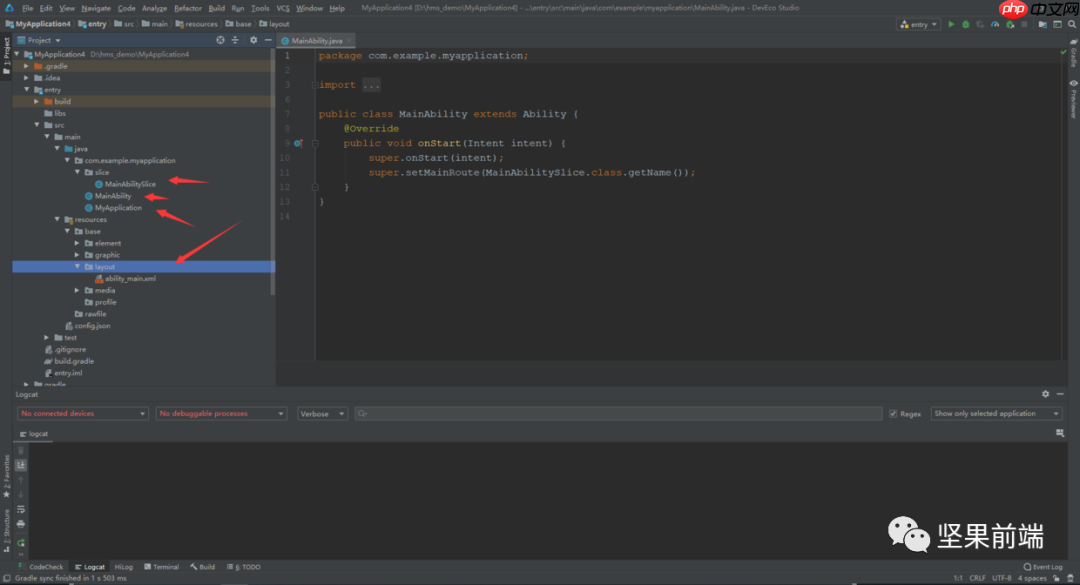Open the Refactor menu

click(188, 8)
